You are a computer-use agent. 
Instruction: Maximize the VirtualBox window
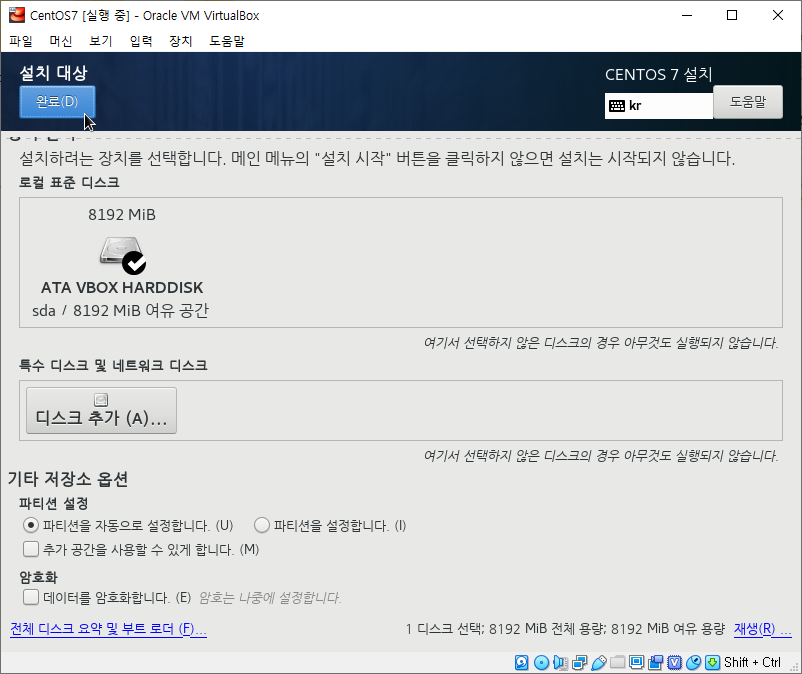click(732, 15)
